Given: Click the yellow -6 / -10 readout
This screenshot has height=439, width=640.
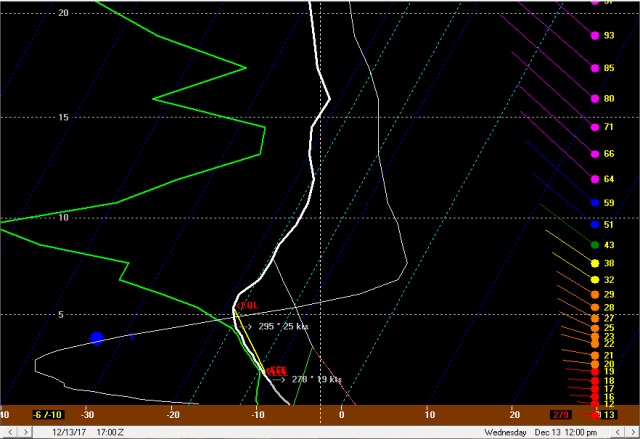Looking at the screenshot, I should pyautogui.click(x=46, y=415).
